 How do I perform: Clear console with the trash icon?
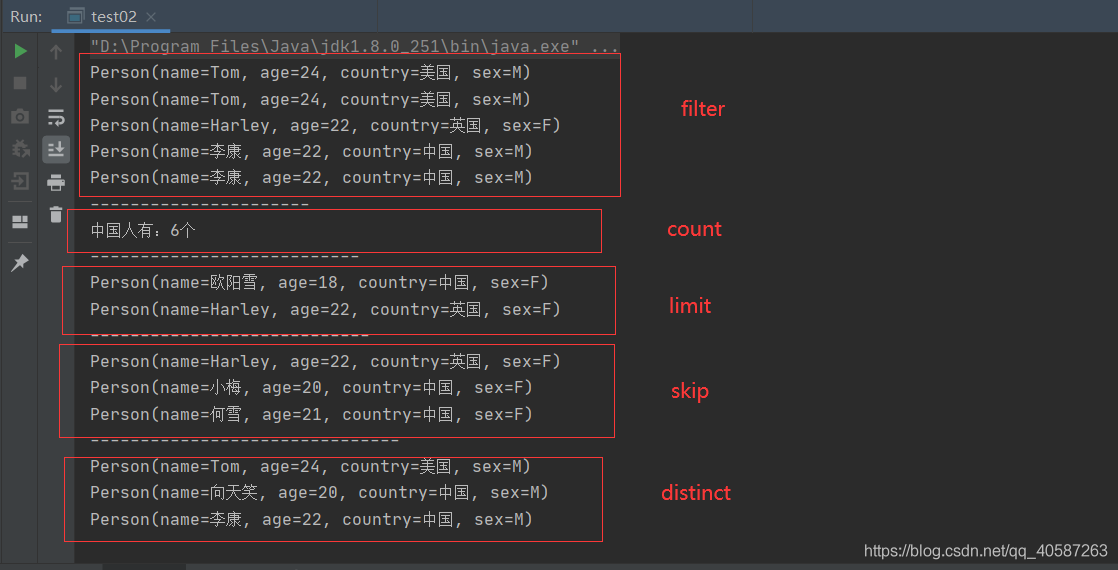[56, 214]
